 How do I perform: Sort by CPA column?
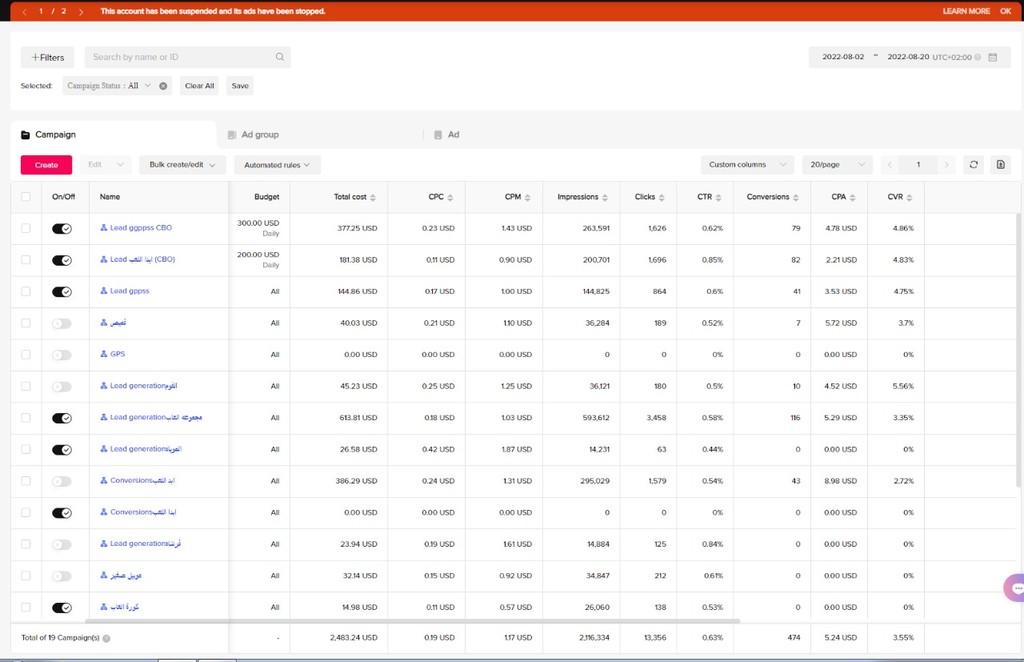point(852,197)
